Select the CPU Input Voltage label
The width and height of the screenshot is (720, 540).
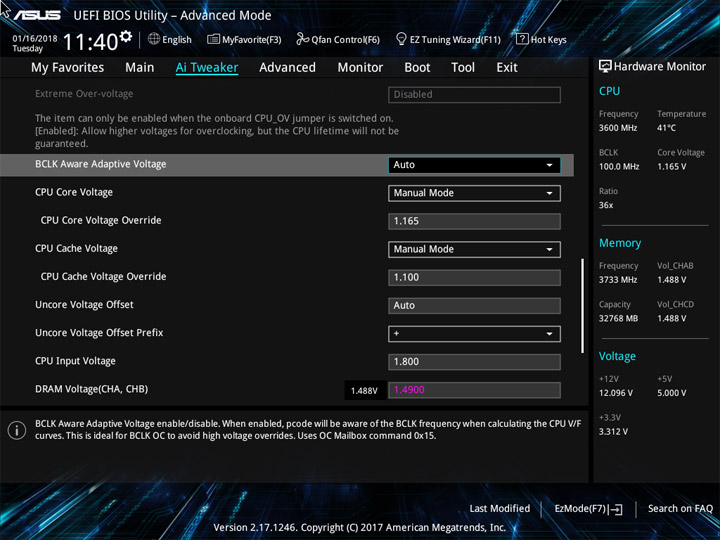pos(75,361)
